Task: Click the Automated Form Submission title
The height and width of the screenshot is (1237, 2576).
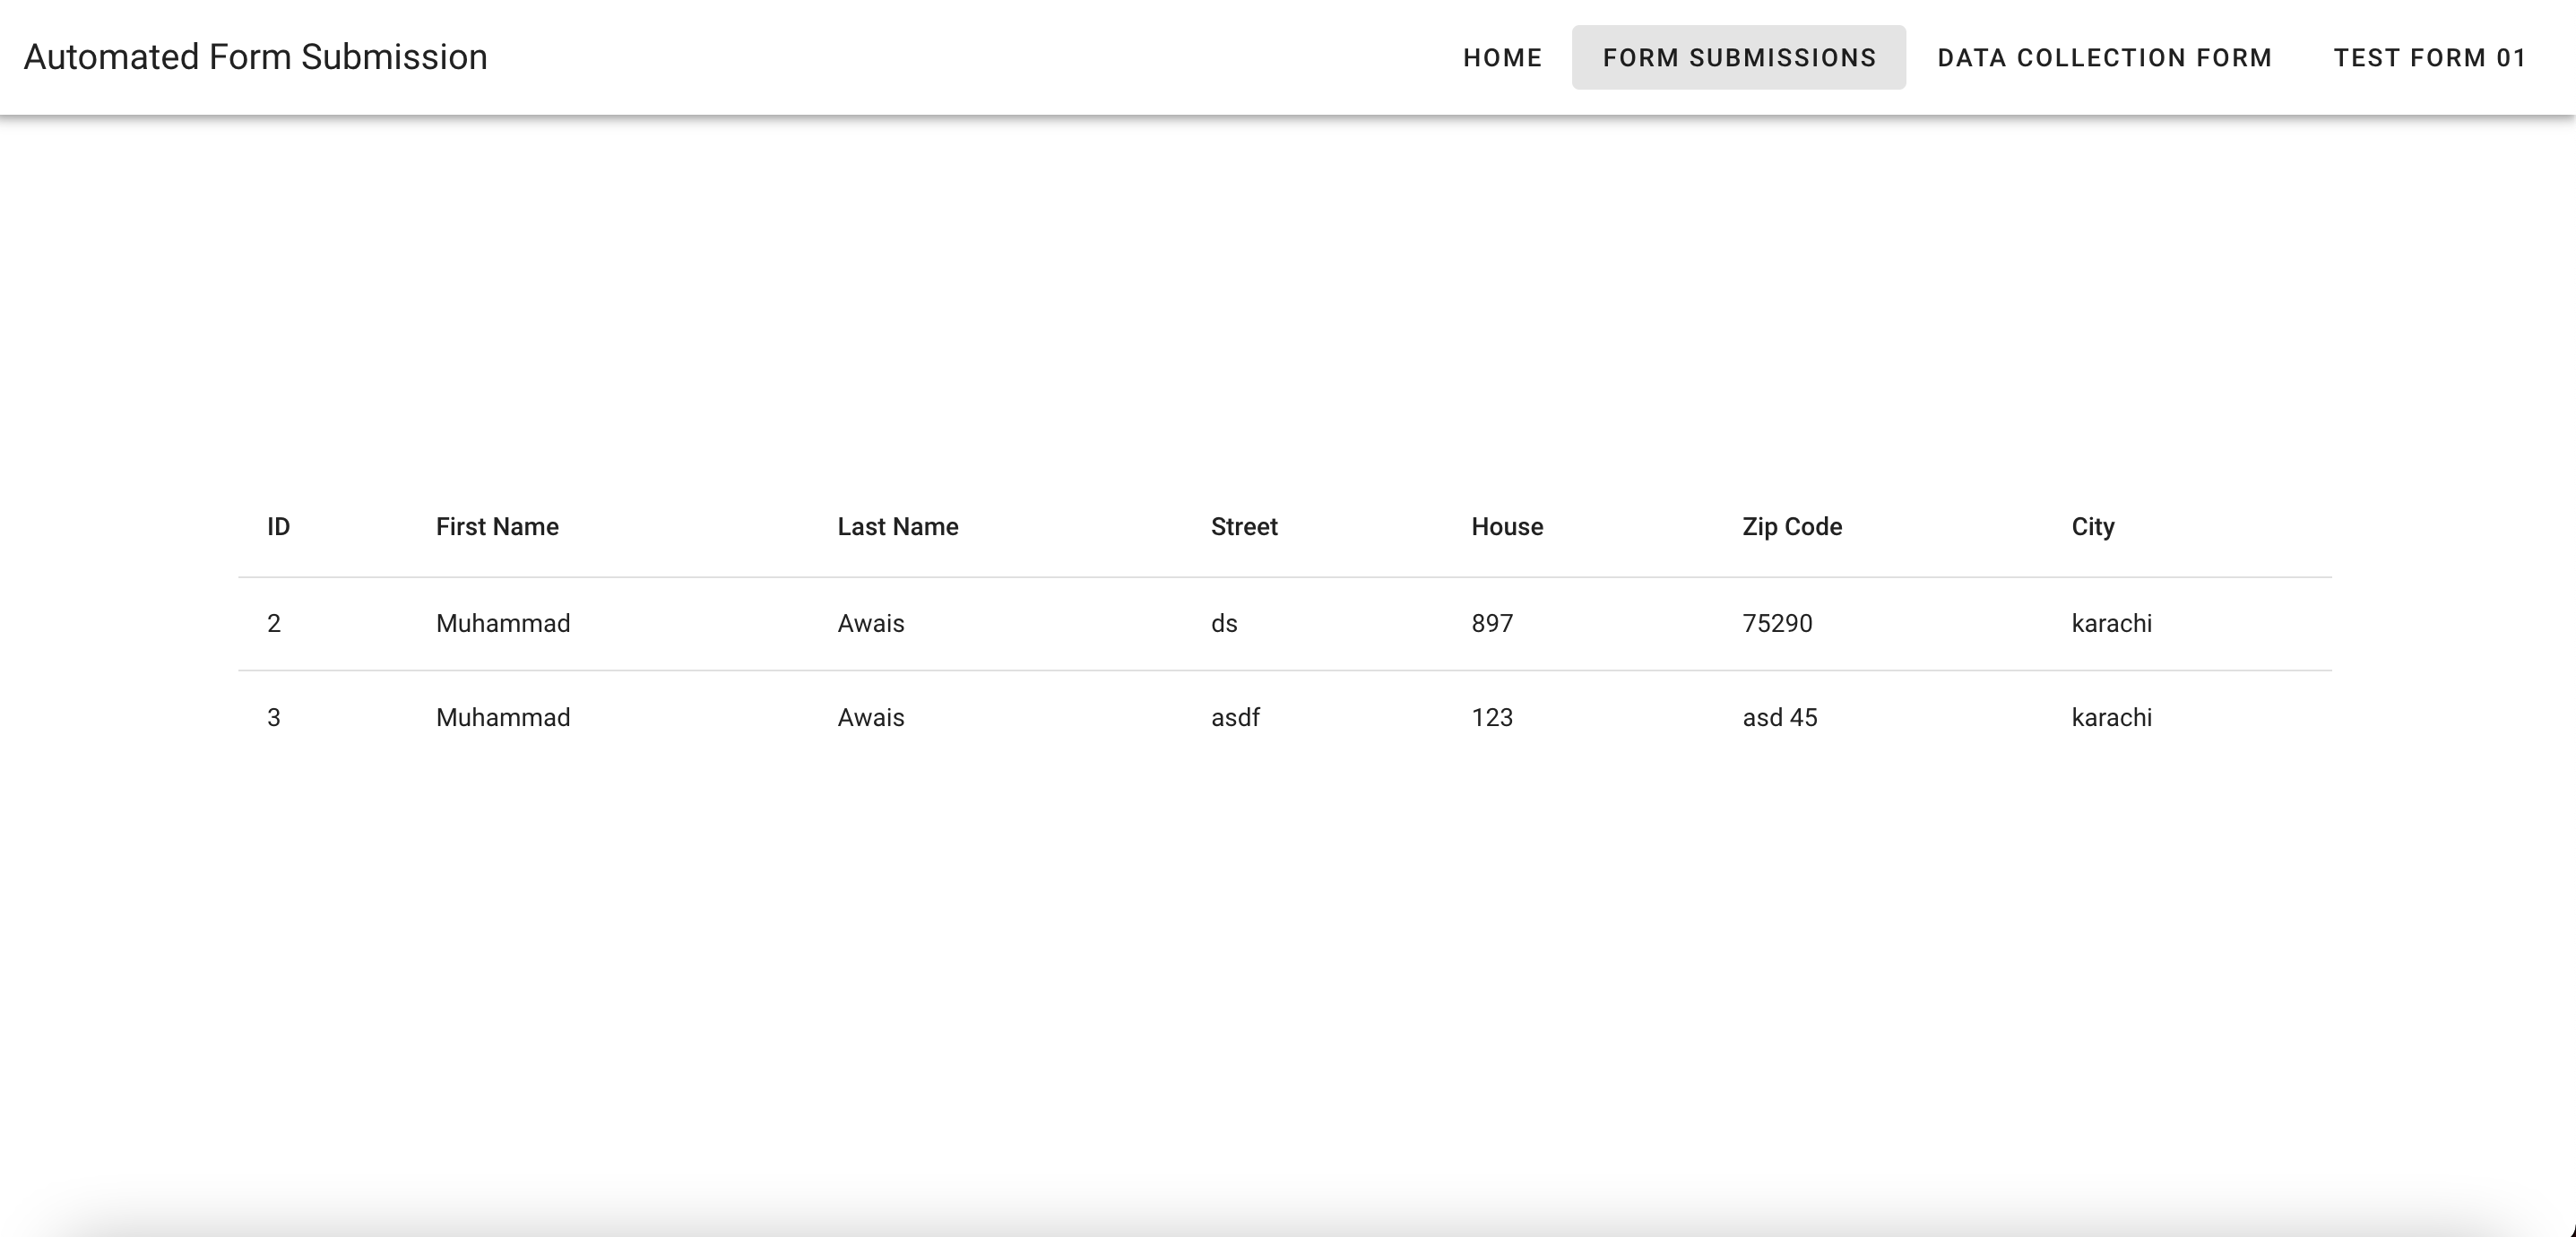Action: [256, 57]
